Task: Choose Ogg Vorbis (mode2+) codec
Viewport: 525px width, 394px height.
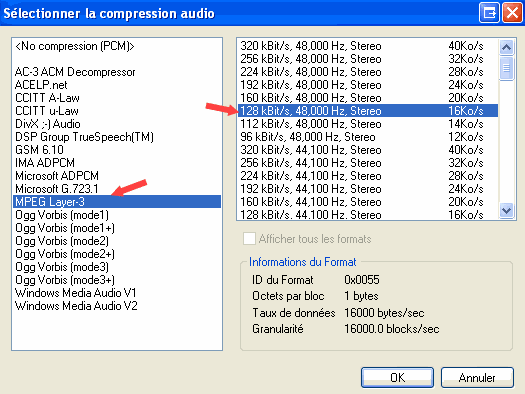Action: tap(117, 254)
